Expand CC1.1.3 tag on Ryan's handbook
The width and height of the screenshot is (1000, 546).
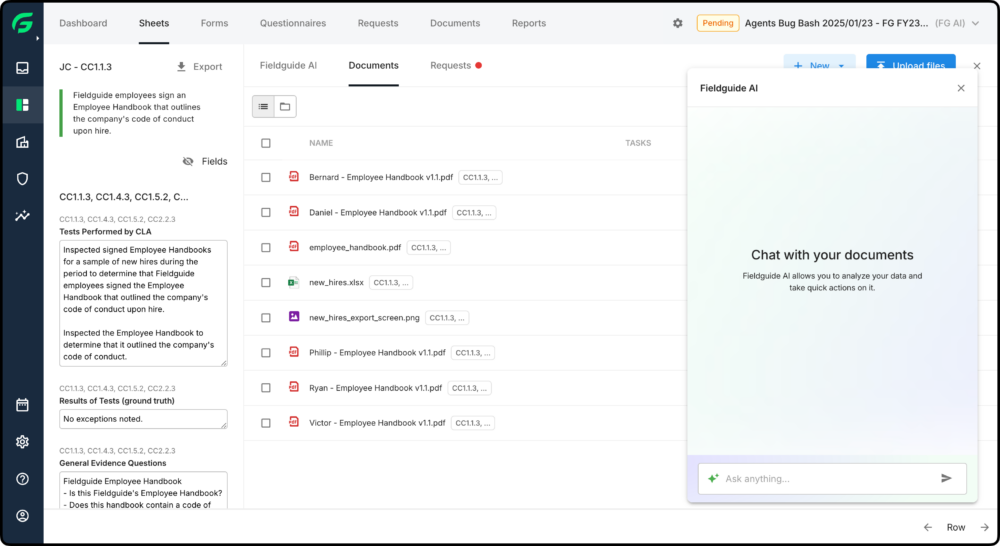tap(469, 388)
